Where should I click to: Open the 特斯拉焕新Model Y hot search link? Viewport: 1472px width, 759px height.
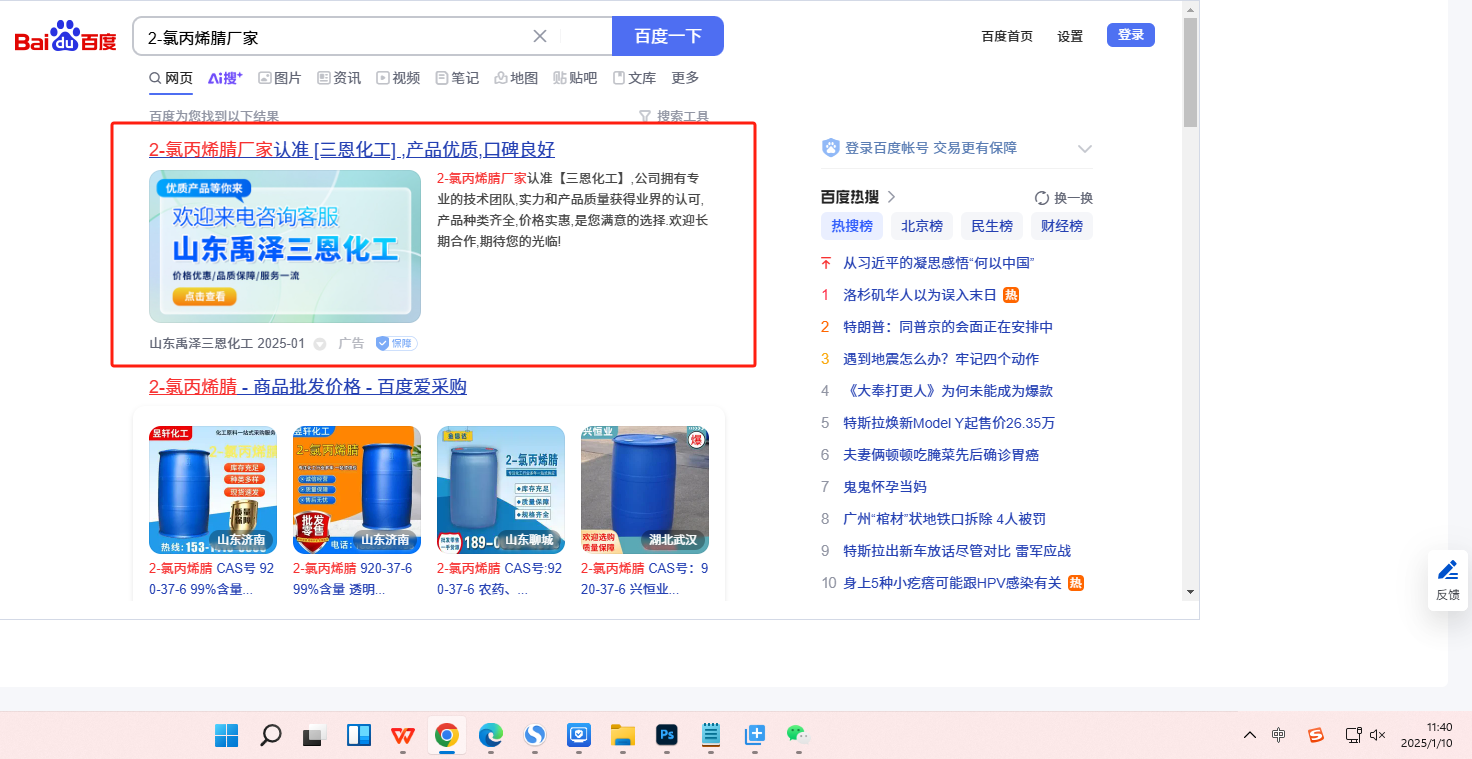[x=948, y=423]
